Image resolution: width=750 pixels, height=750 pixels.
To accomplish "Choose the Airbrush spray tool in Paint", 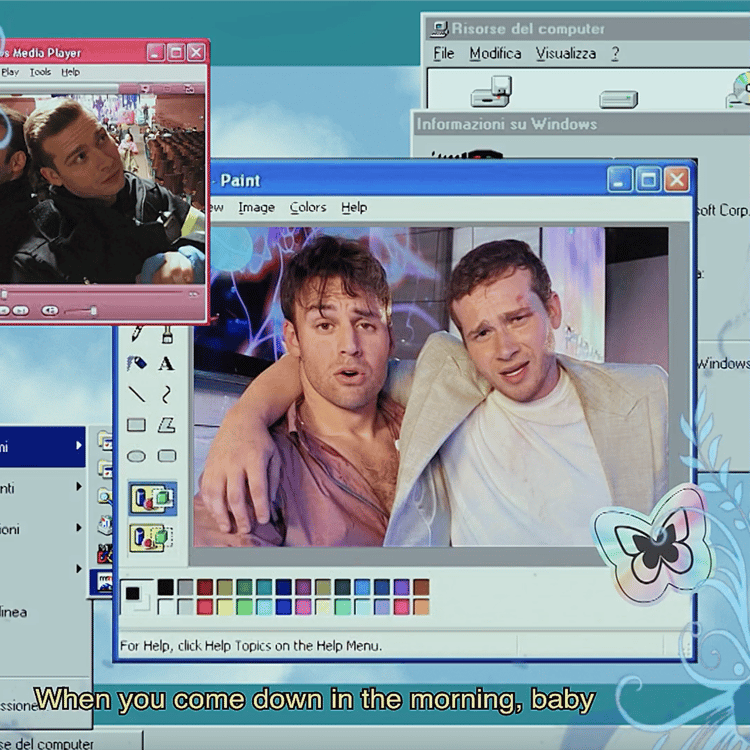I will click(x=137, y=364).
